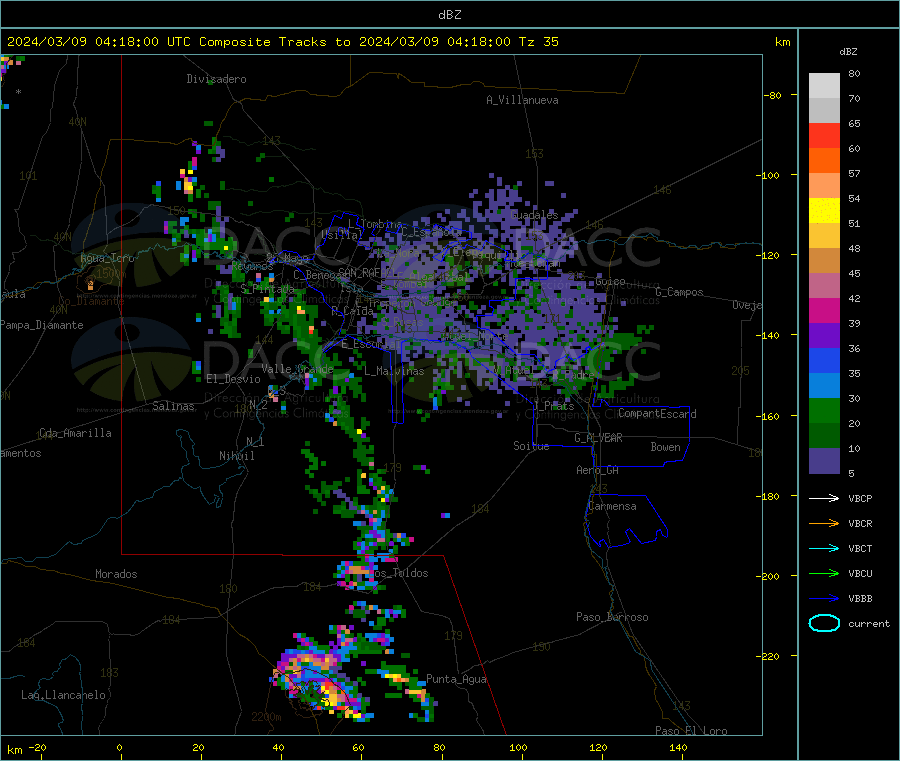Viewport: 900px width, 761px height.
Task: Click the VBCR legend label
Action: click(860, 524)
